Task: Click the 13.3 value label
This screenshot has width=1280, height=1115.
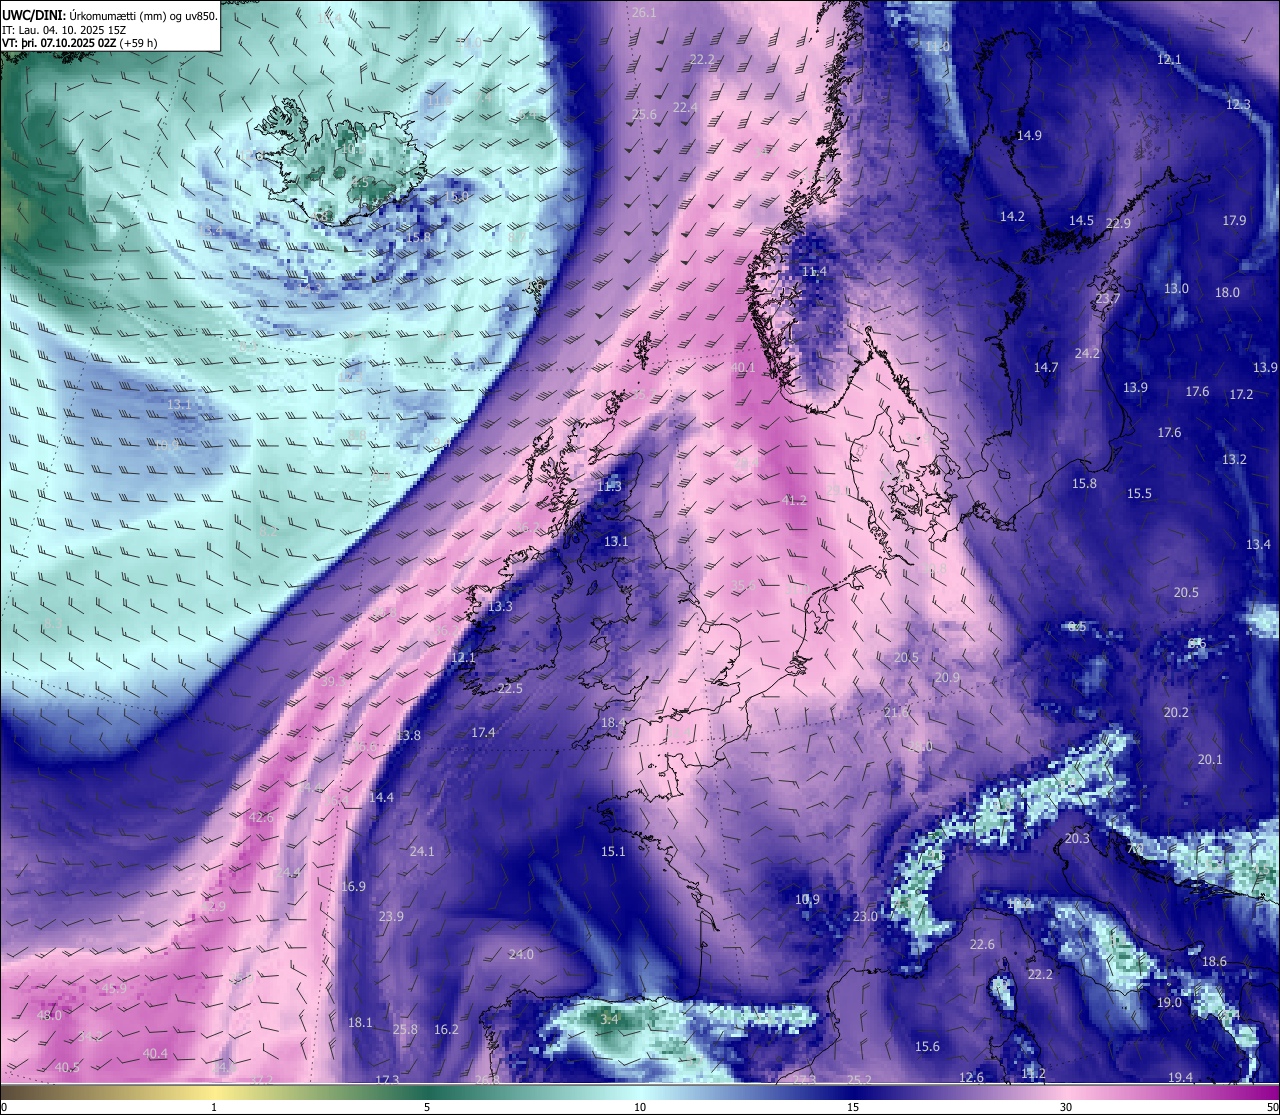Action: (x=500, y=607)
